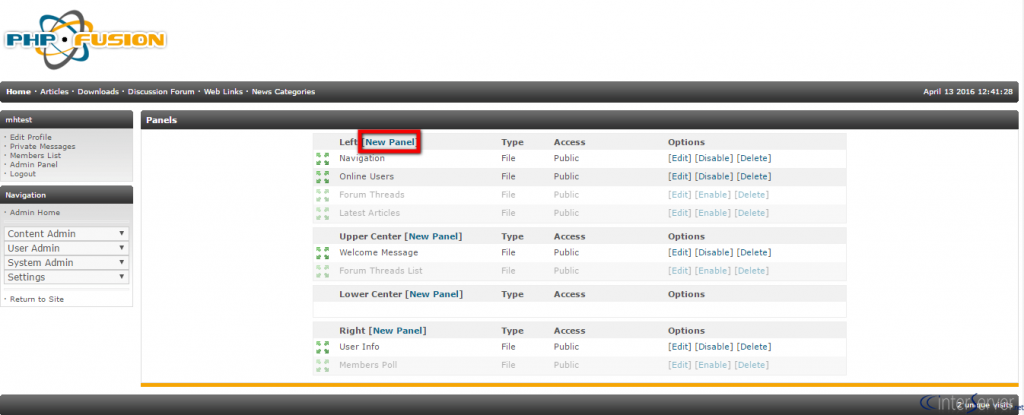Enable the Members Poll panel
This screenshot has width=1024, height=415.
[x=712, y=365]
